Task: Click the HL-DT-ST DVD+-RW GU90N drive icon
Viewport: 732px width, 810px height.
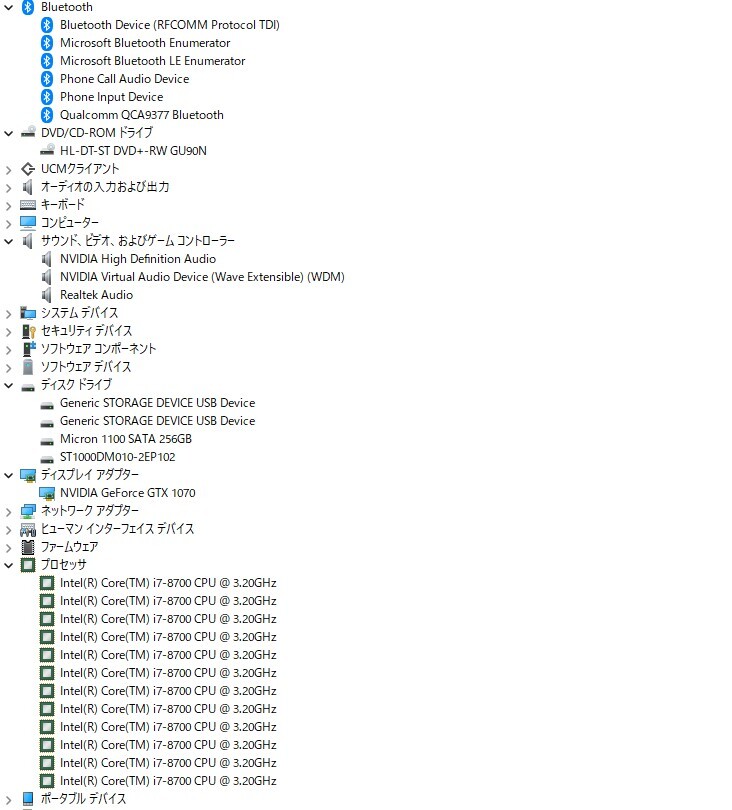Action: click(x=47, y=150)
